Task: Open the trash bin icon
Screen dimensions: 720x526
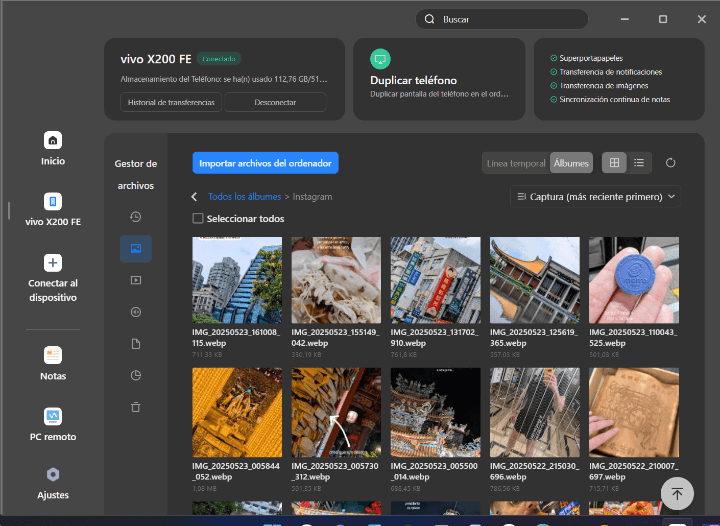Action: point(136,407)
